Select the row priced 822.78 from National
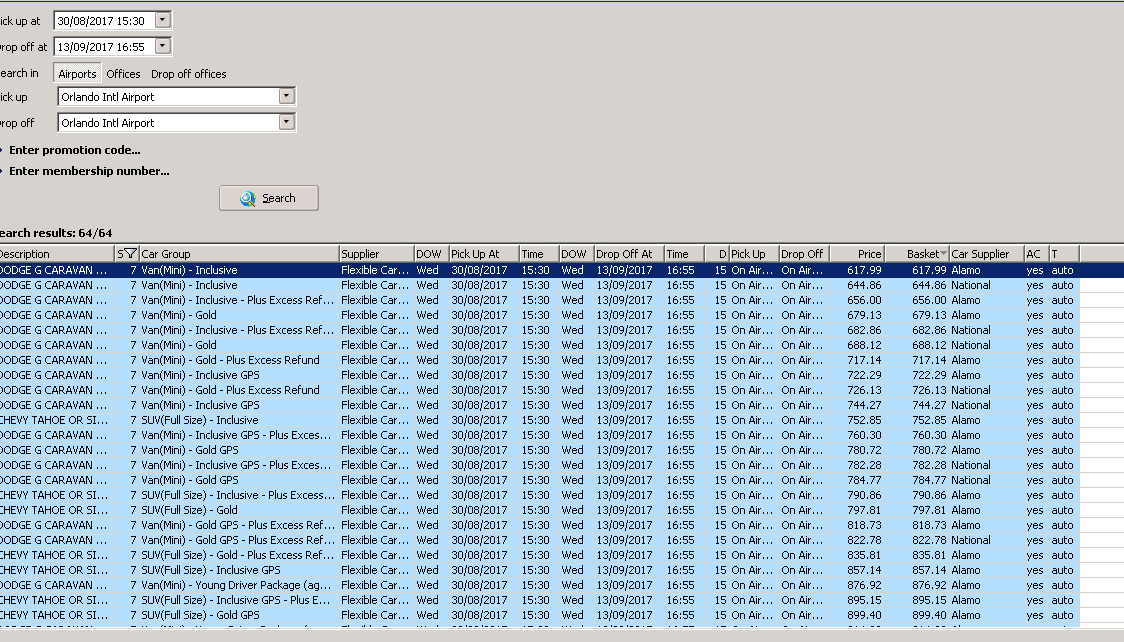This screenshot has width=1124, height=642. coord(540,541)
